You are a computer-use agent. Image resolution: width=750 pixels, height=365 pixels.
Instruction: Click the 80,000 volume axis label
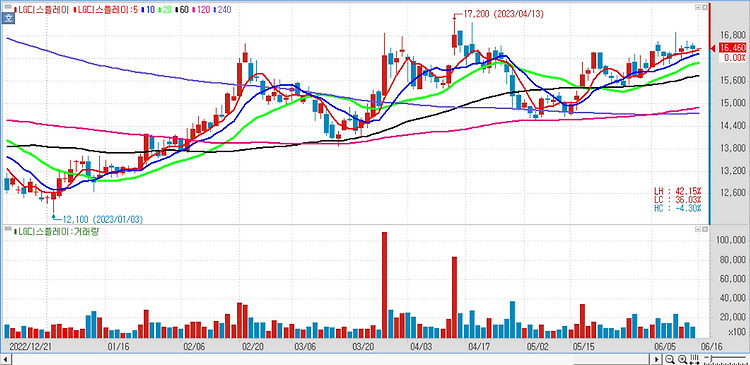(x=732, y=260)
